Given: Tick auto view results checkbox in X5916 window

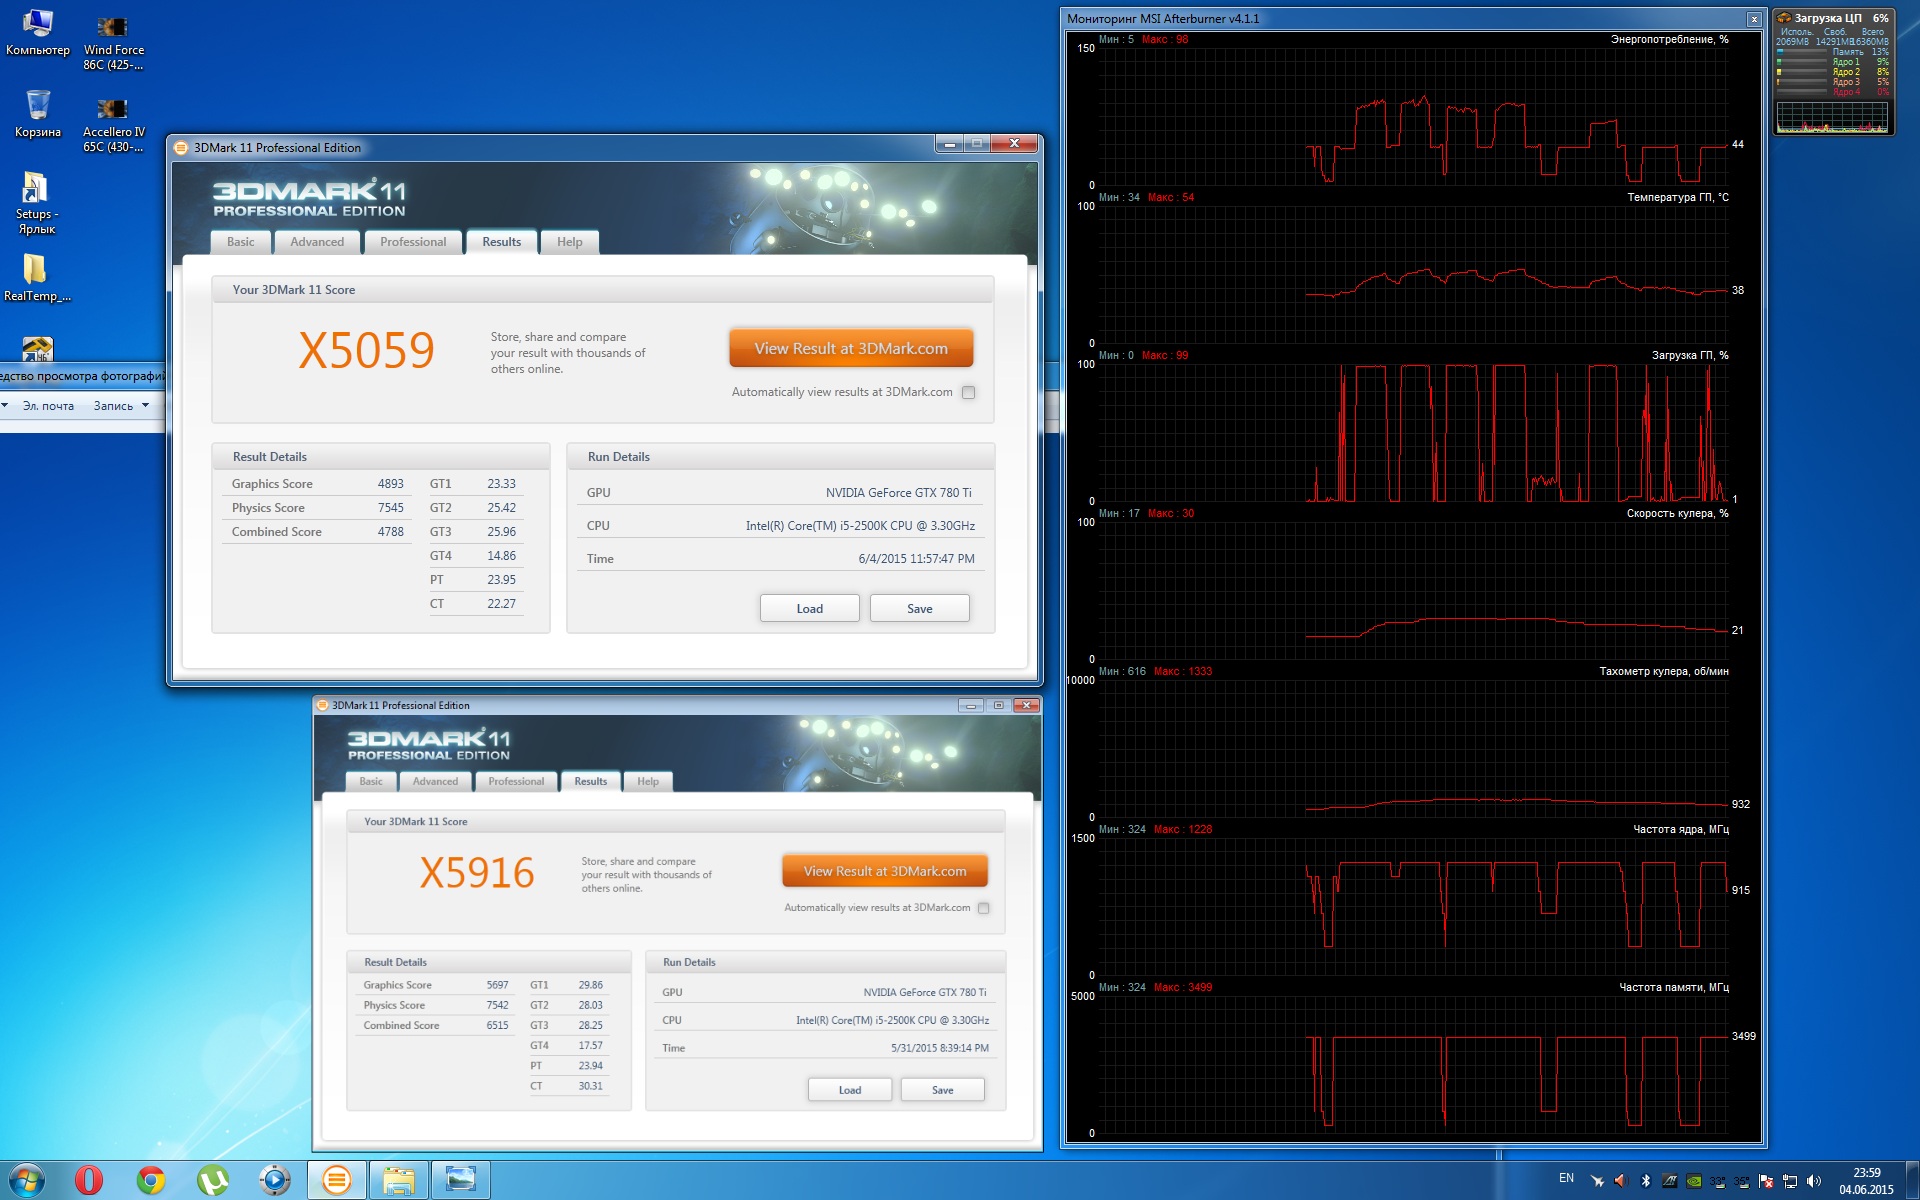Looking at the screenshot, I should tap(984, 908).
